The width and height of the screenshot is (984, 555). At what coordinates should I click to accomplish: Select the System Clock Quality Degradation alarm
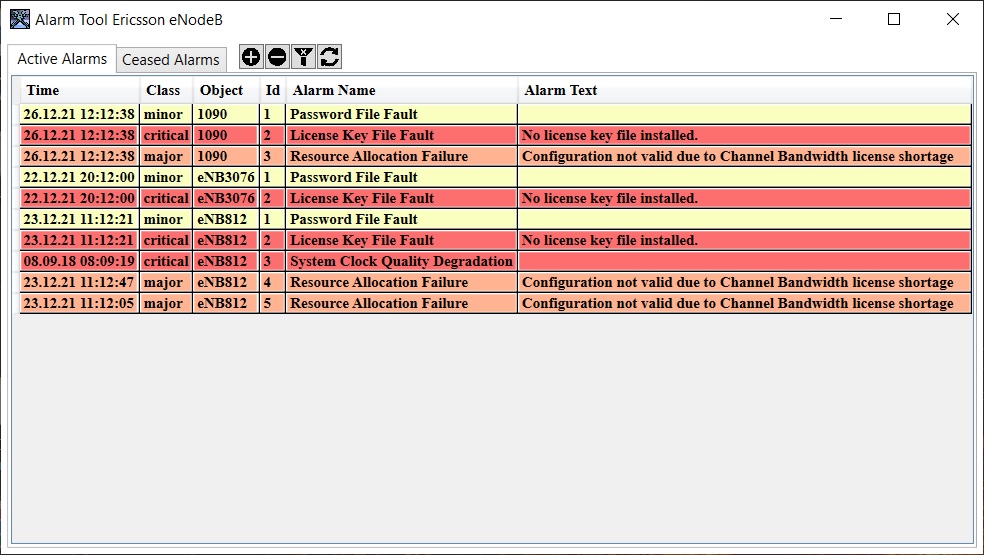click(400, 261)
